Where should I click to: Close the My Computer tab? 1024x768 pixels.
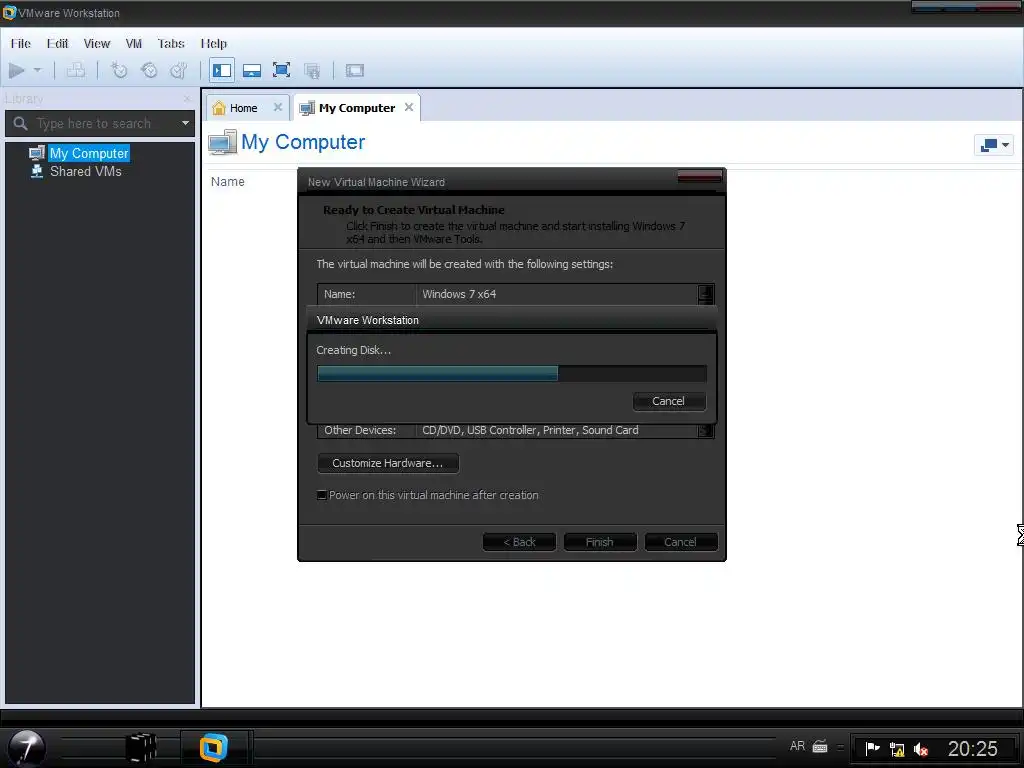(409, 107)
